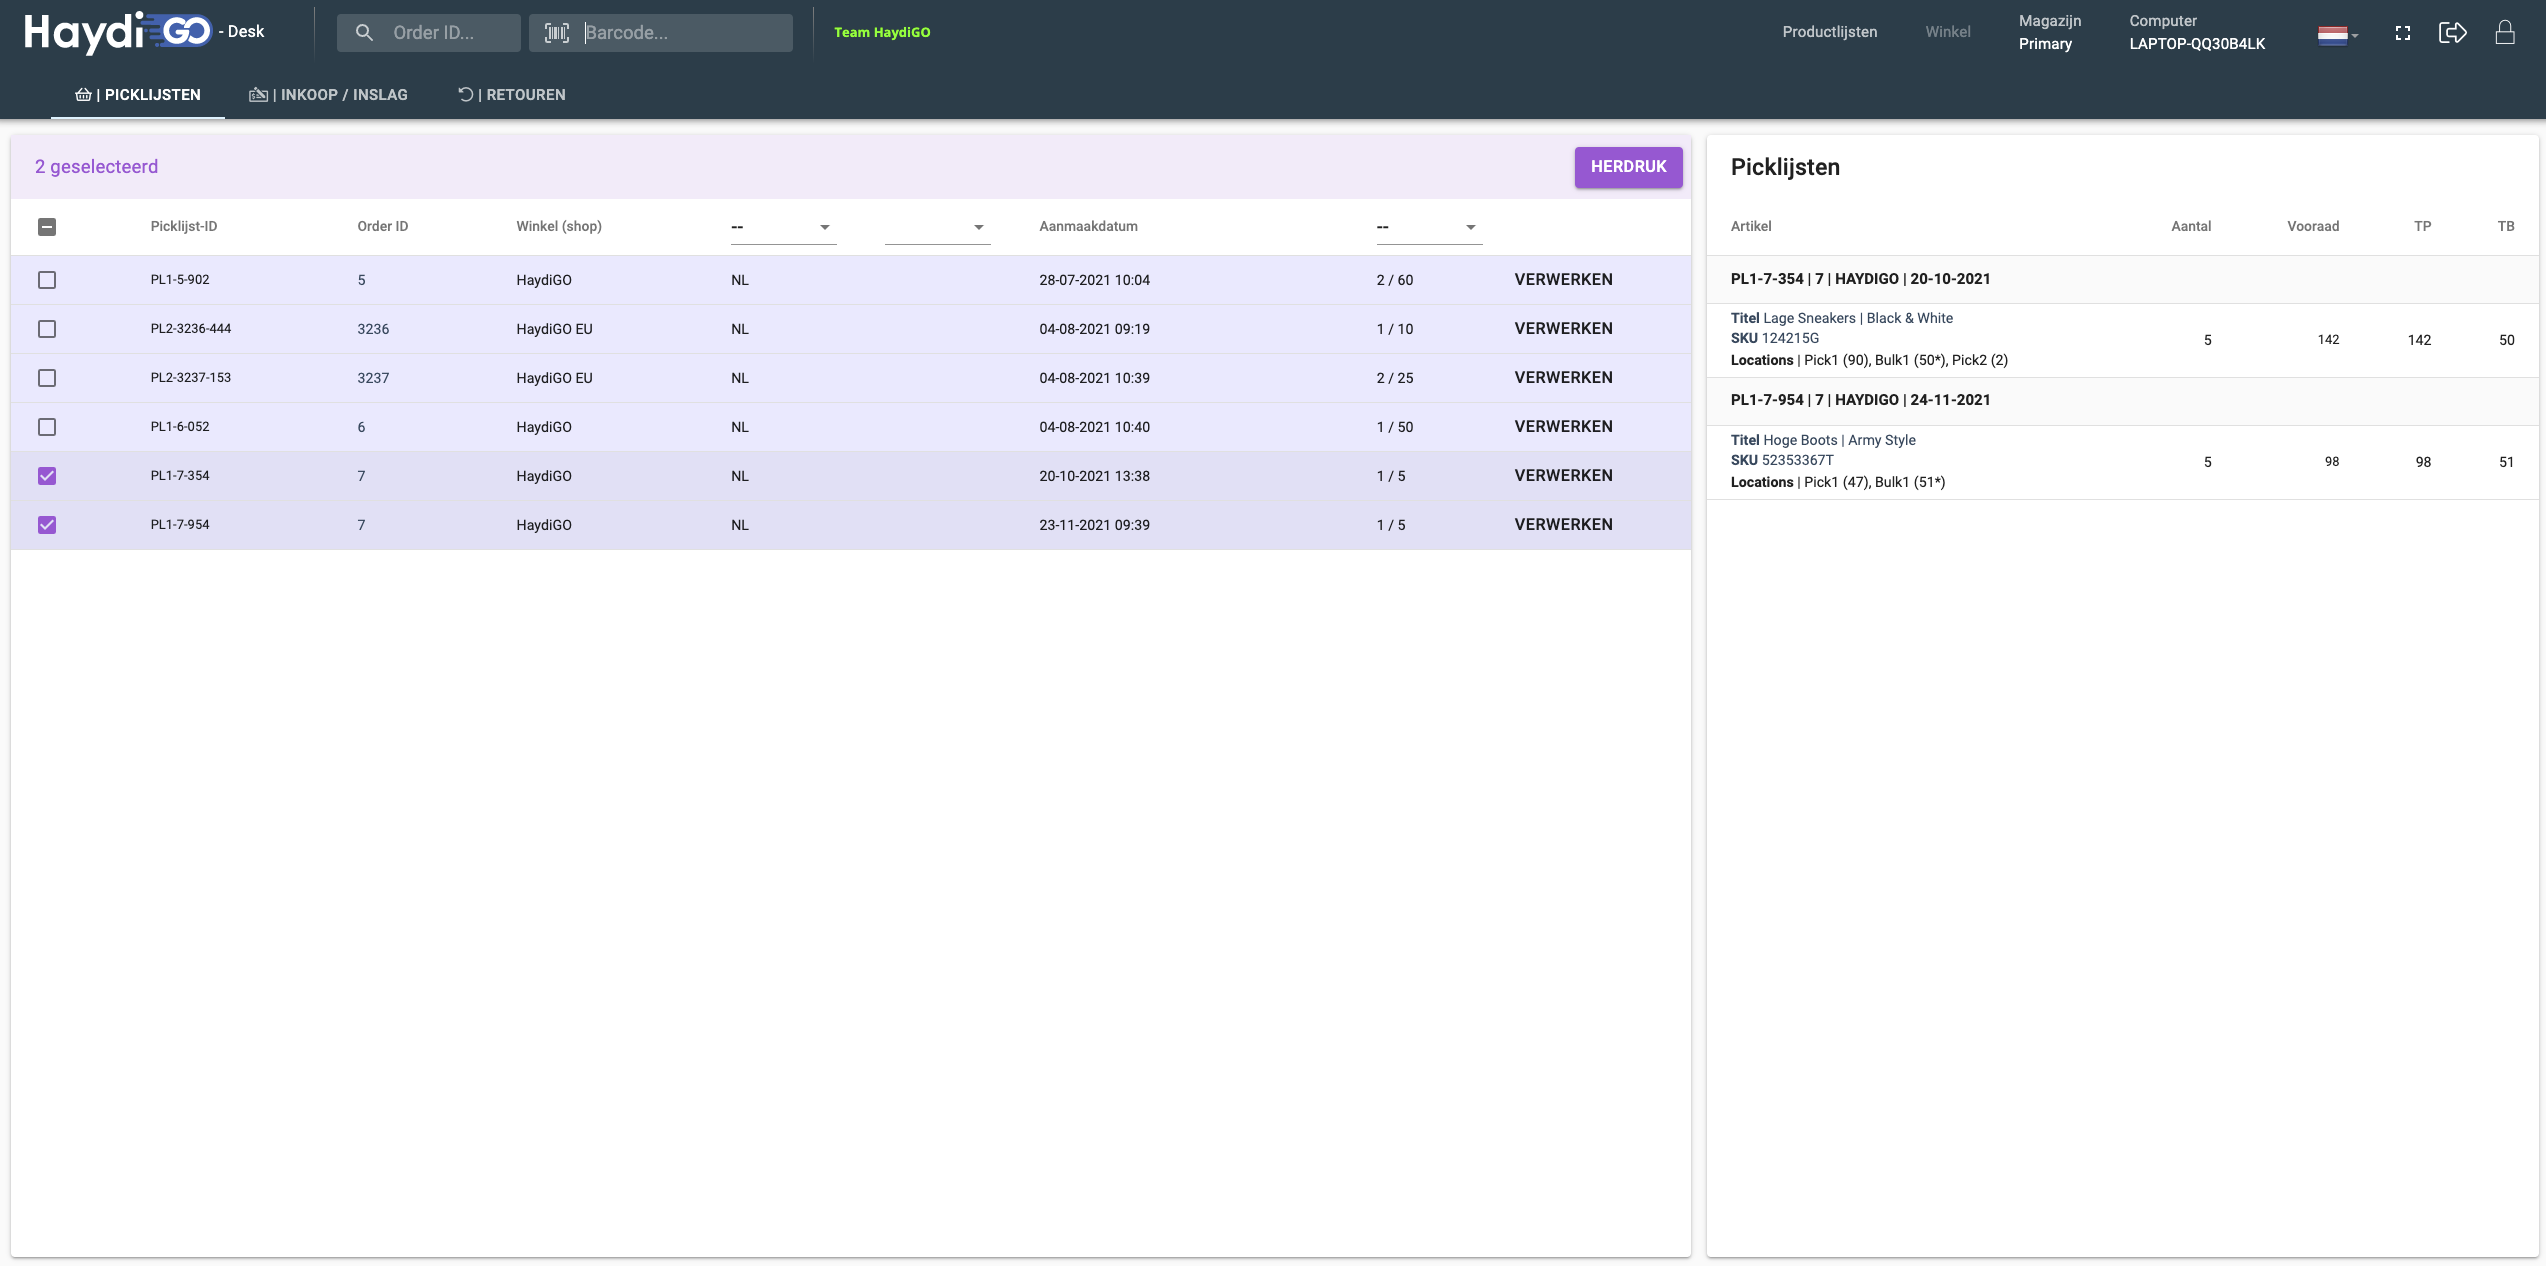Click the lock screen padlock icon

pyautogui.click(x=2505, y=32)
